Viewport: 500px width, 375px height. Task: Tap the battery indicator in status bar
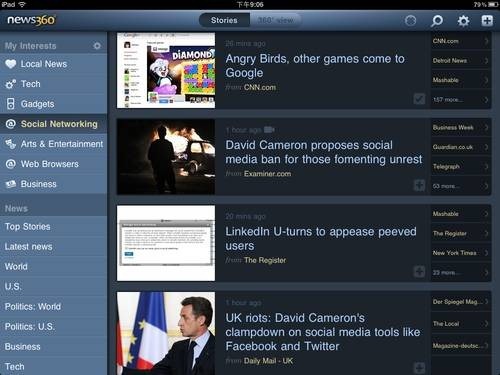tap(493, 4)
